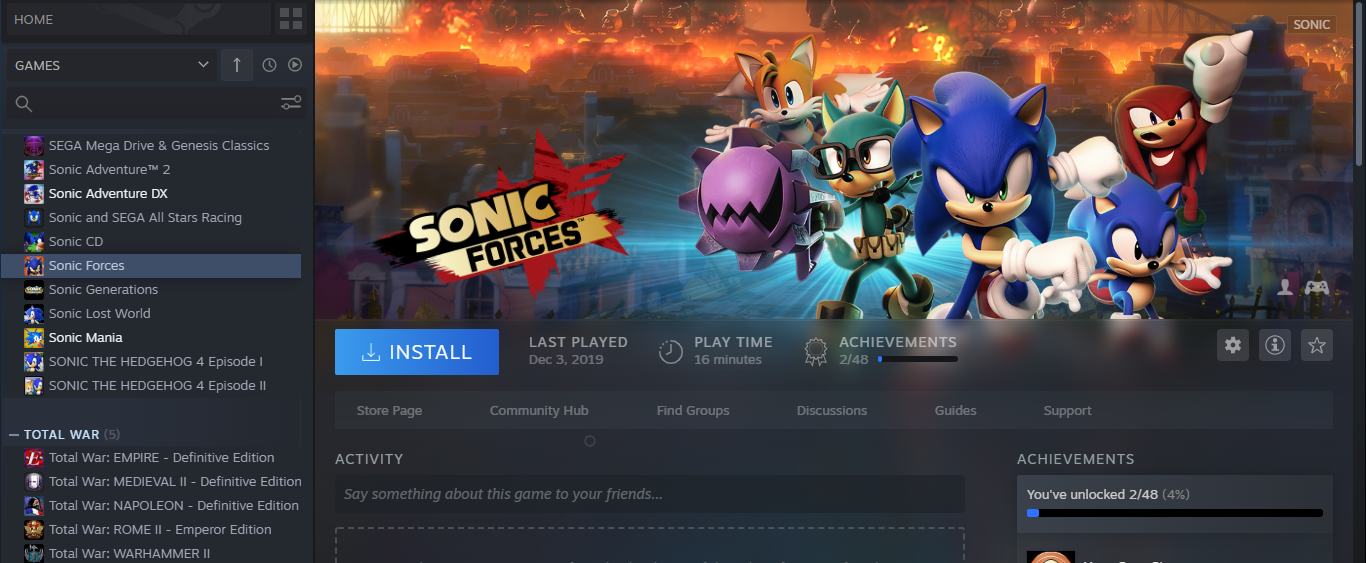Toggle ready-to-play filter icon

tap(295, 65)
